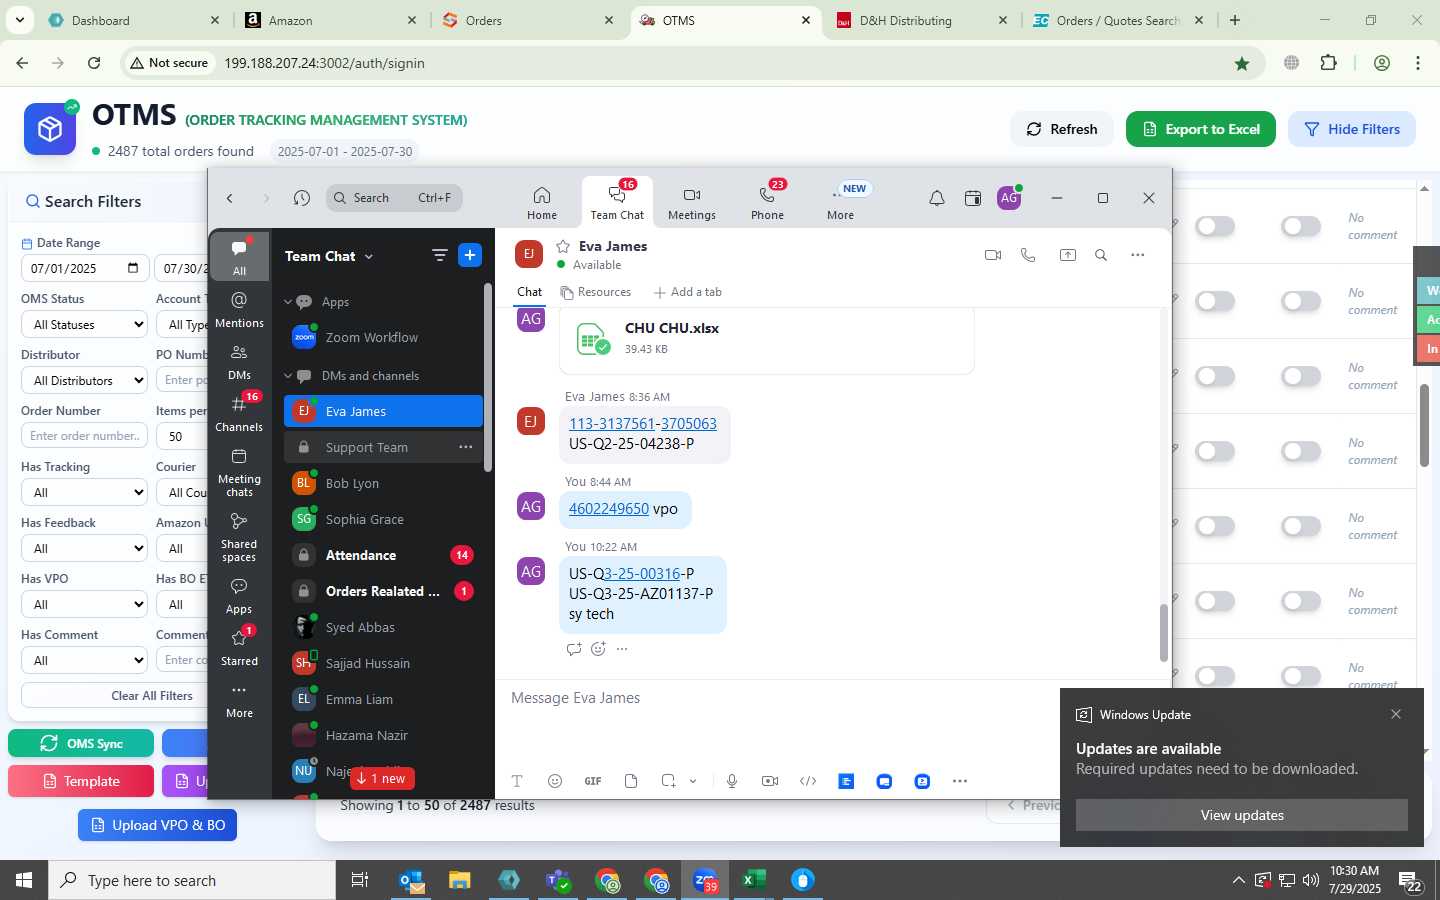
Task: Open GIF picker in message toolbar
Action: pyautogui.click(x=593, y=781)
